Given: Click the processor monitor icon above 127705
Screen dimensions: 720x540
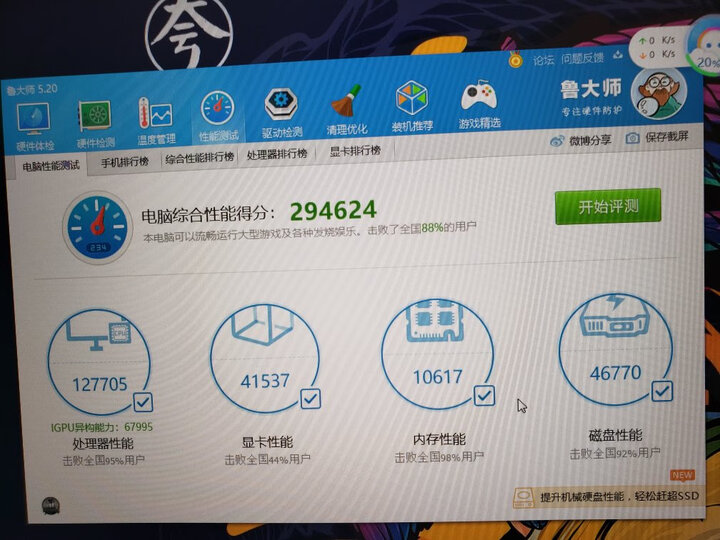Looking at the screenshot, I should tap(98, 334).
